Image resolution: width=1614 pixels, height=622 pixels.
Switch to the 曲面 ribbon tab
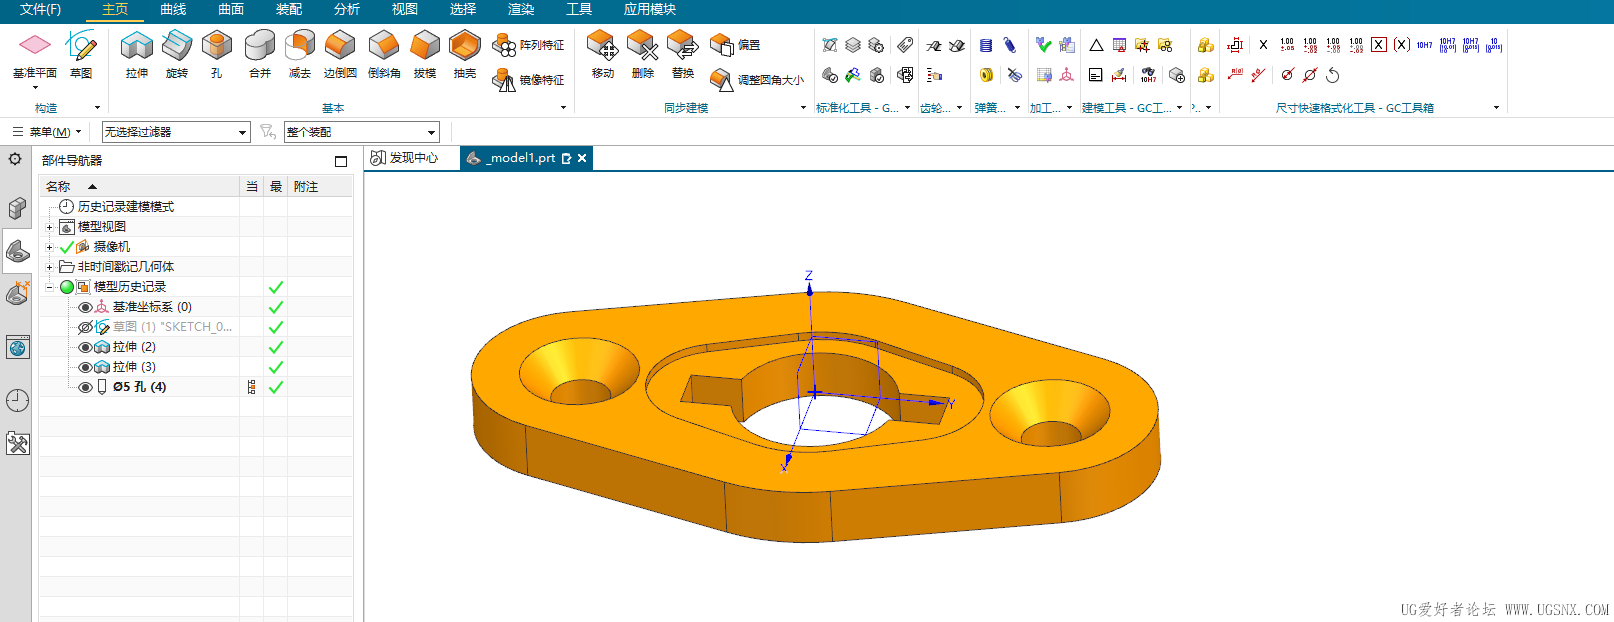click(x=231, y=9)
